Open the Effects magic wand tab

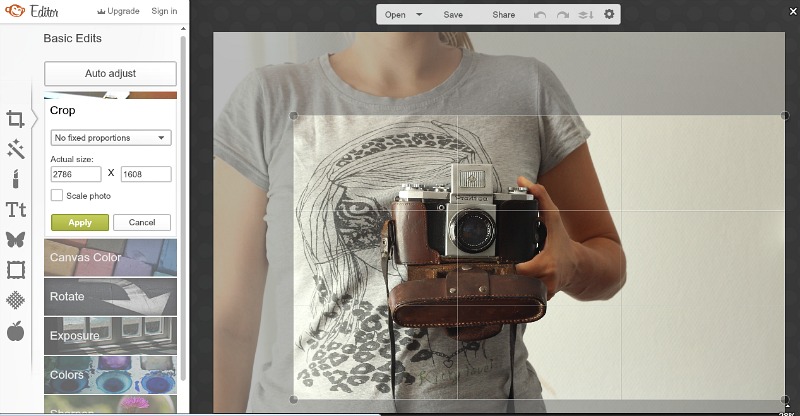point(16,149)
